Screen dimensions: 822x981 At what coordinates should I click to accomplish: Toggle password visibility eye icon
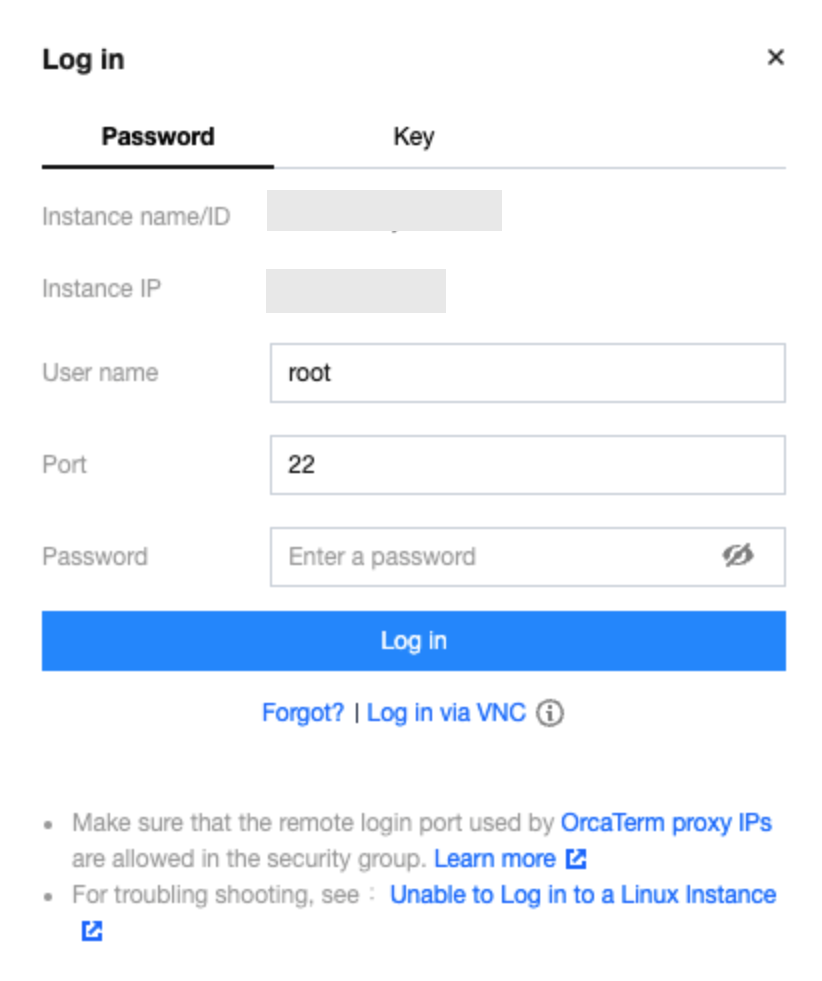point(738,556)
